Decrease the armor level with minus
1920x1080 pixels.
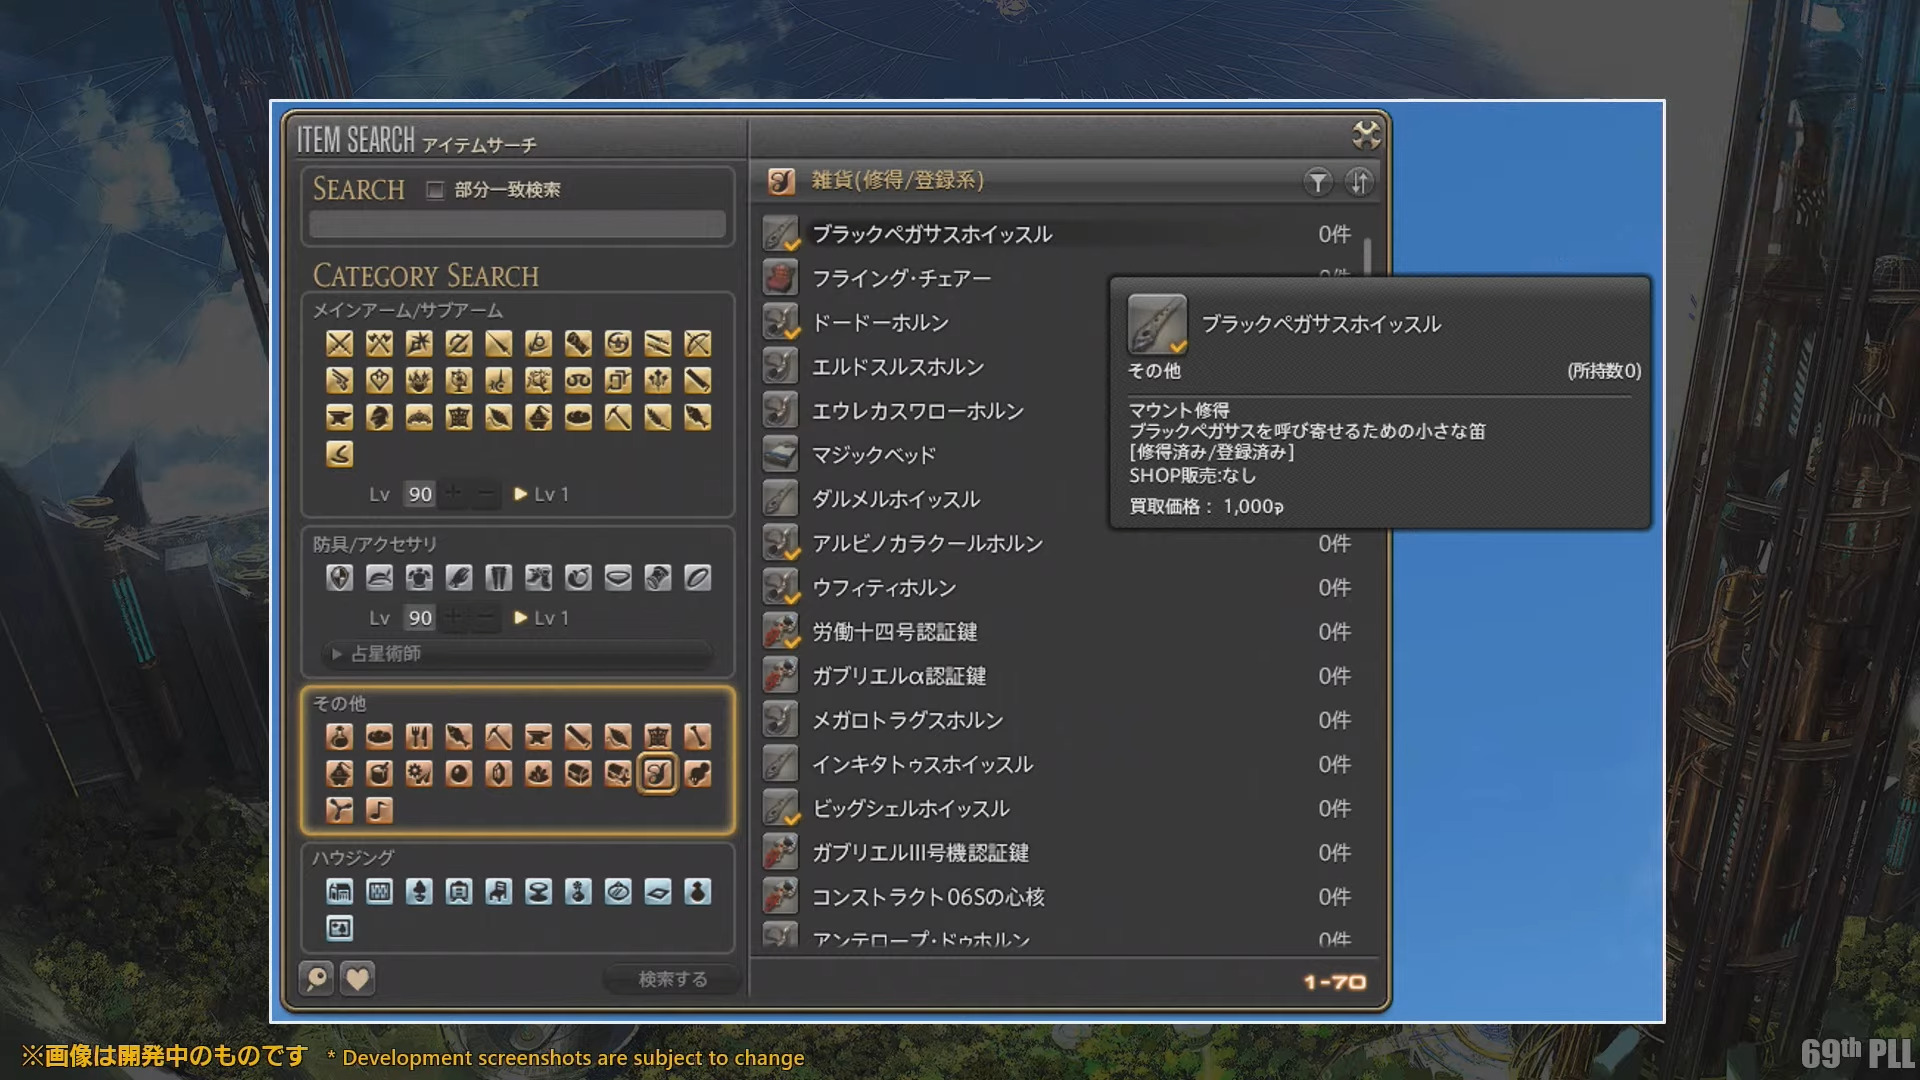coord(486,618)
